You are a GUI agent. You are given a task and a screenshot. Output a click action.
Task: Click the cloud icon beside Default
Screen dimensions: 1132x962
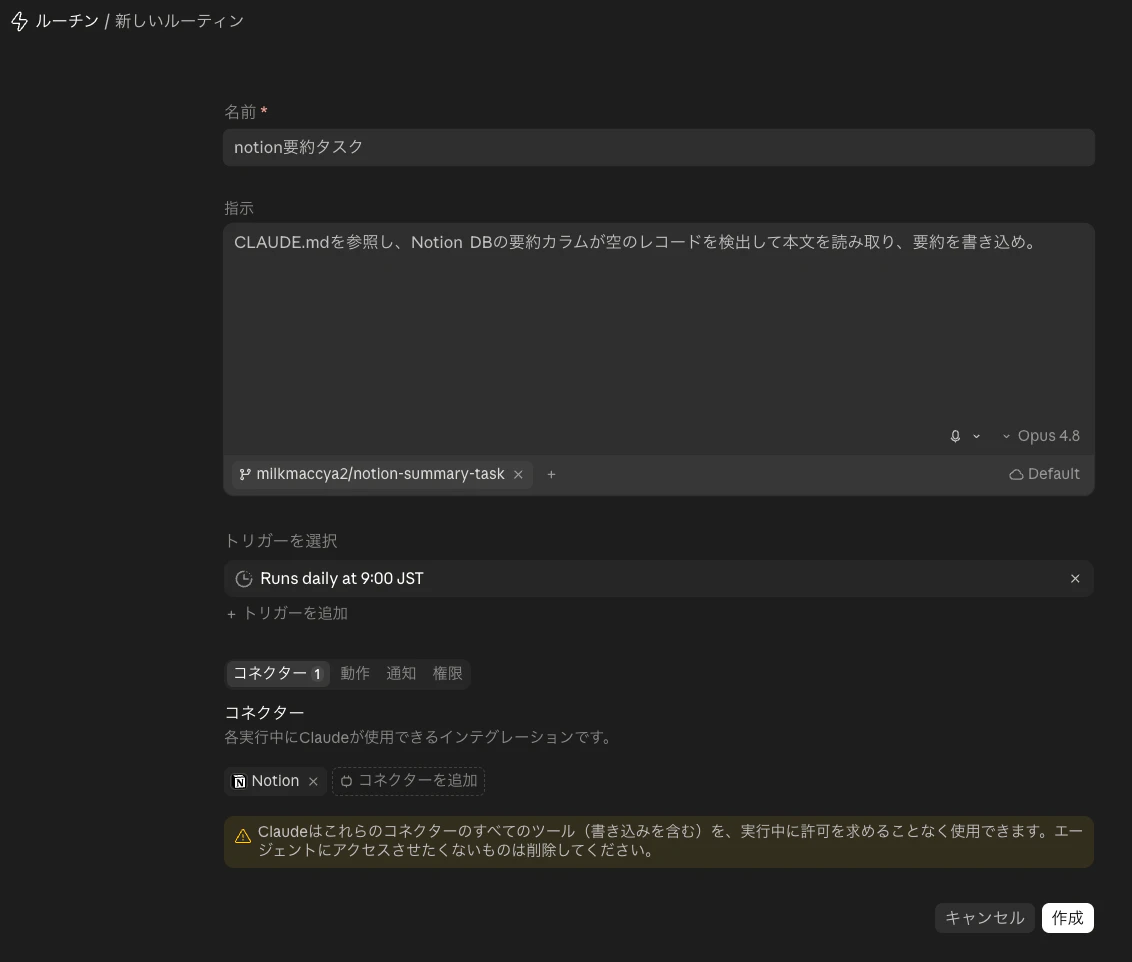point(1016,474)
